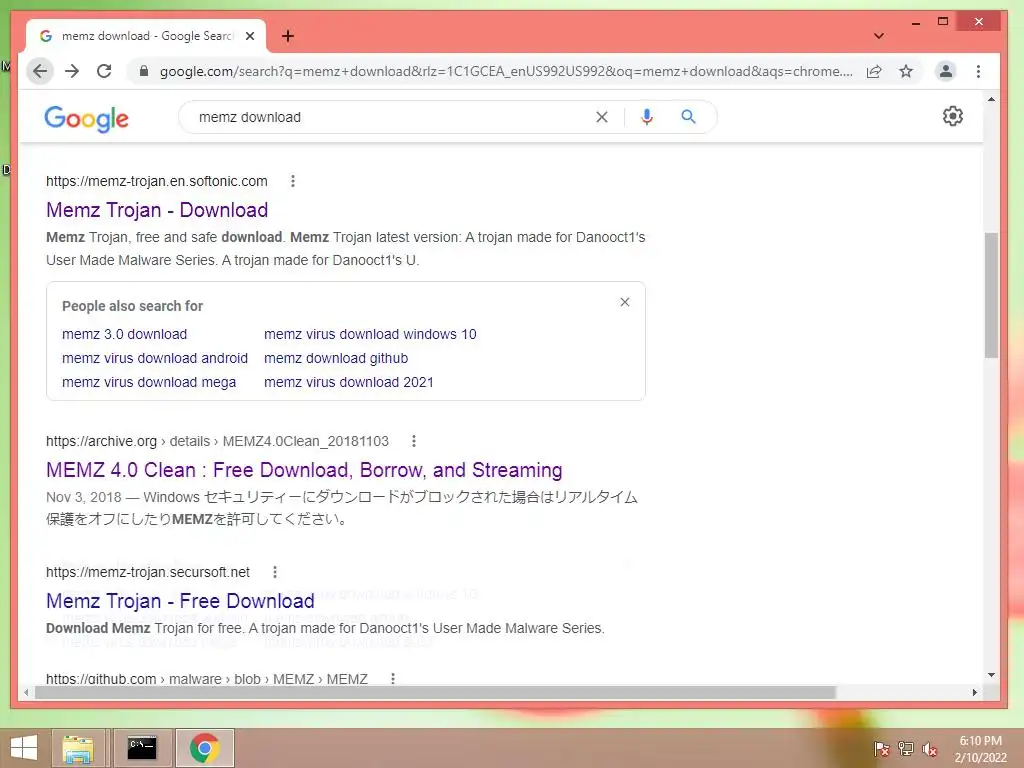Screen dimensions: 1024x768
Task: Click vertical scrollbar thumb
Action: [x=991, y=295]
